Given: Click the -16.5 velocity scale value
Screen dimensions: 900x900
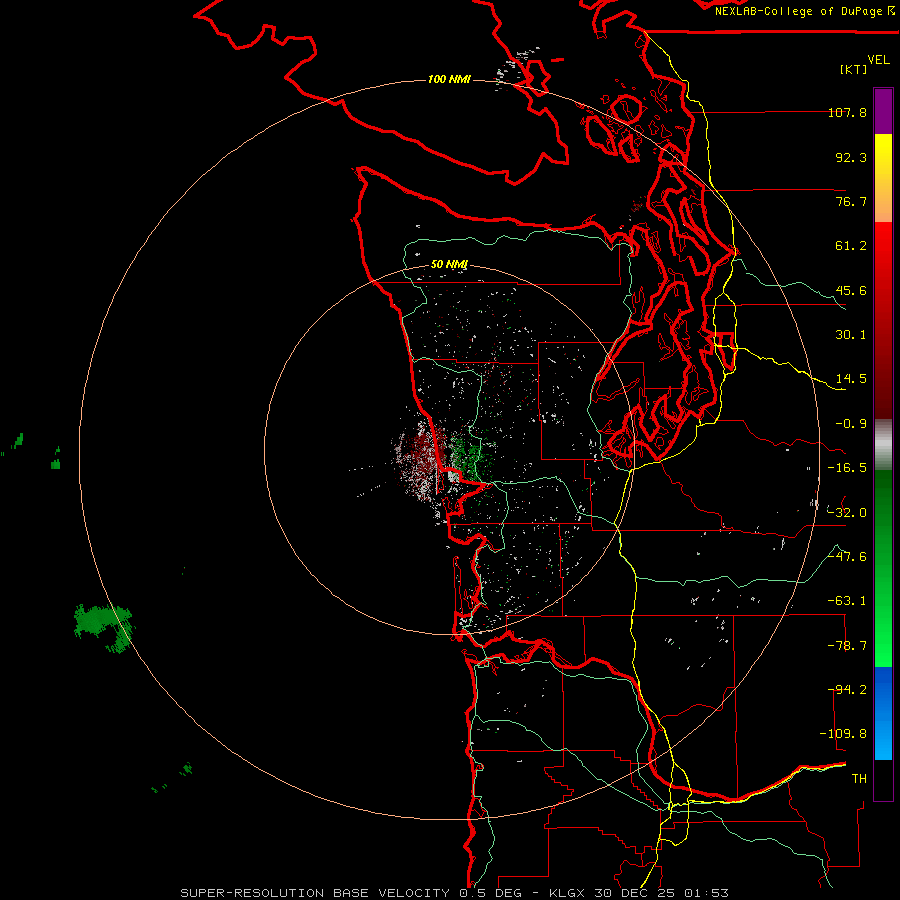Looking at the screenshot, I should 847,468.
